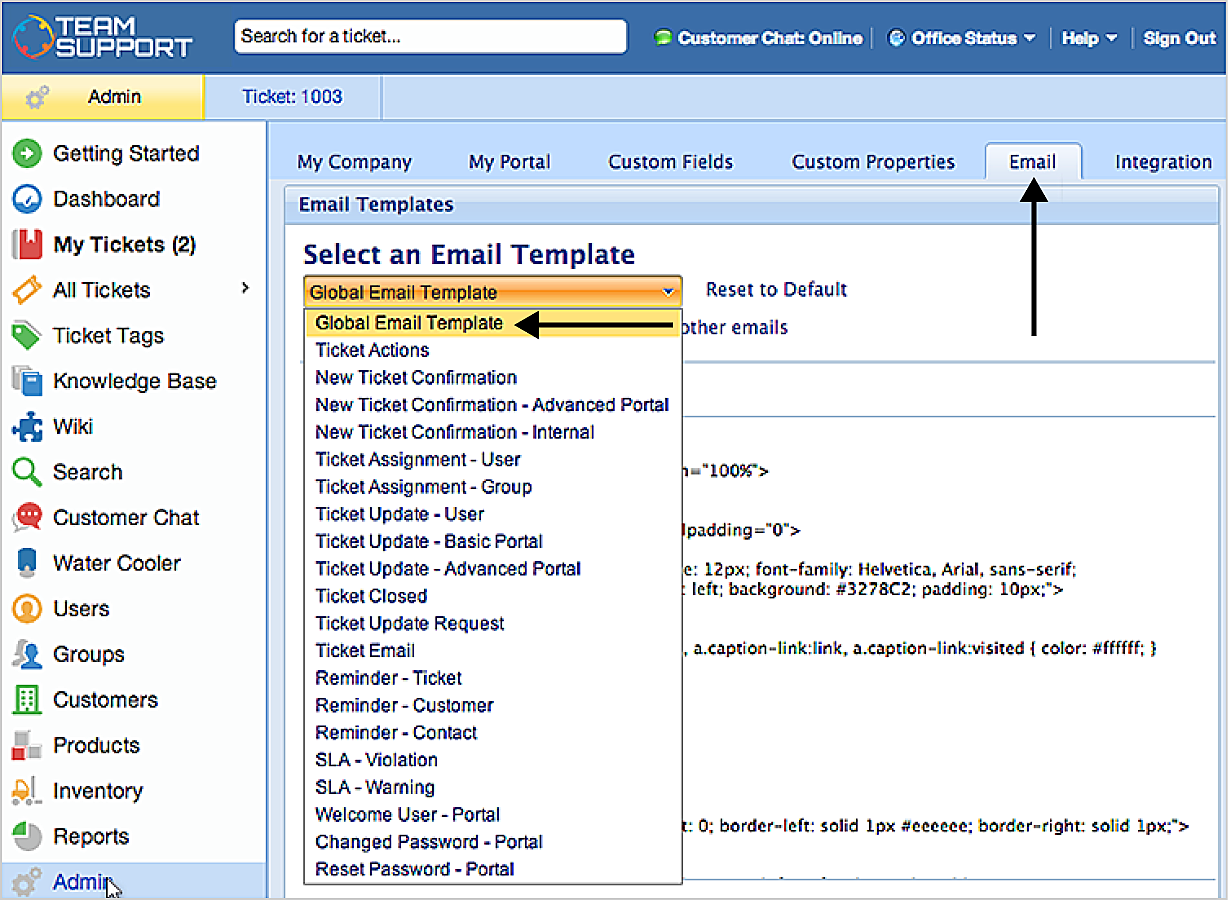1228x900 pixels.
Task: Open the email template combo box
Action: [493, 292]
